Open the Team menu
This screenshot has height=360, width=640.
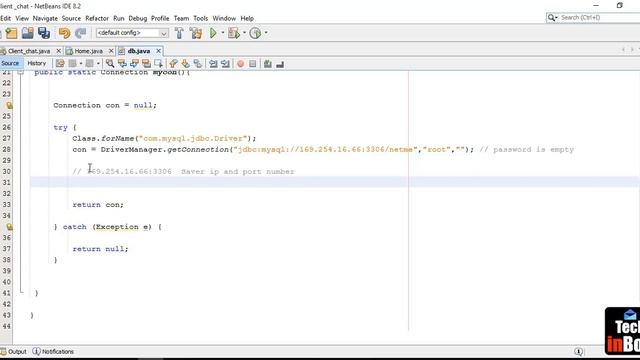tap(181, 18)
